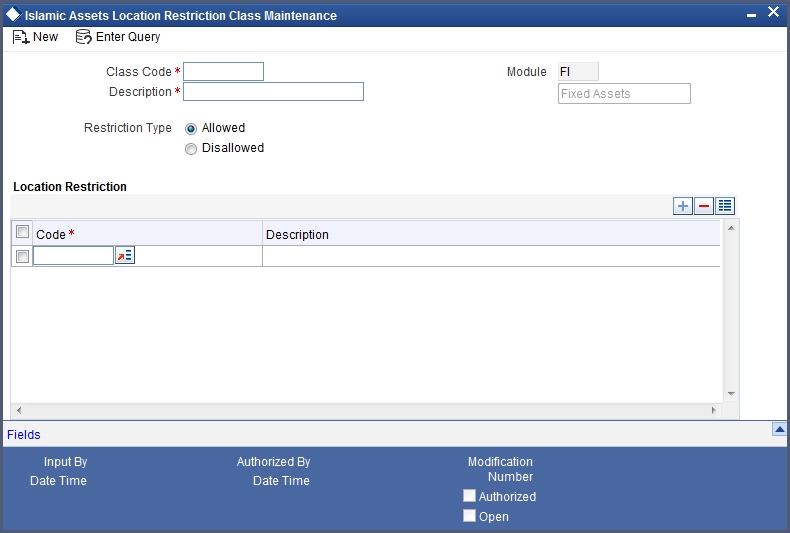The image size is (790, 533).
Task: Delete row with the minus icon
Action: [x=704, y=206]
